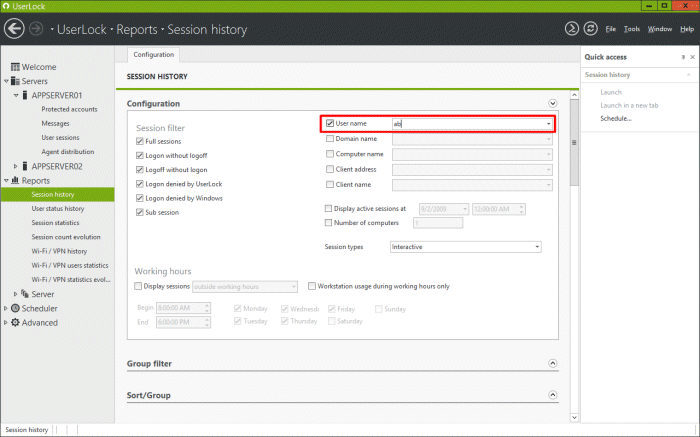The width and height of the screenshot is (700, 437).
Task: Click the PowerShell console icon in header
Action: click(571, 29)
